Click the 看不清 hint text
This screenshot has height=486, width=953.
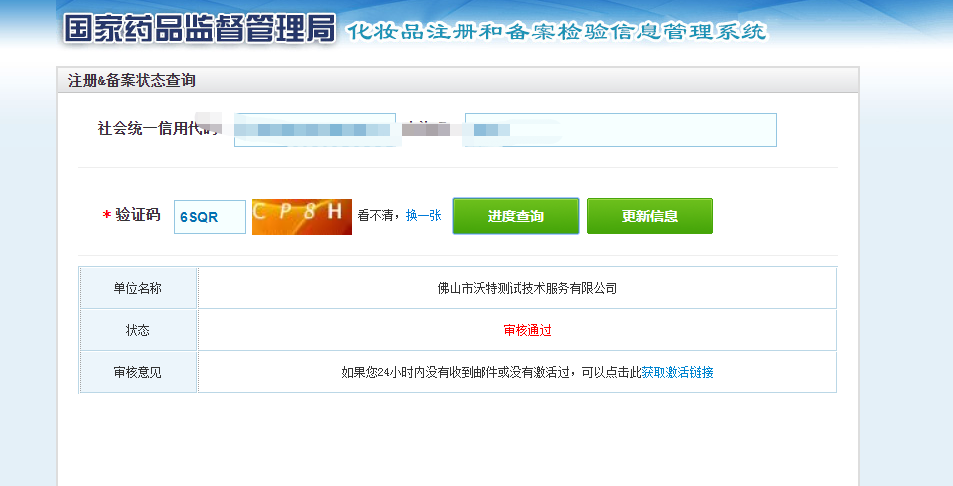378,216
